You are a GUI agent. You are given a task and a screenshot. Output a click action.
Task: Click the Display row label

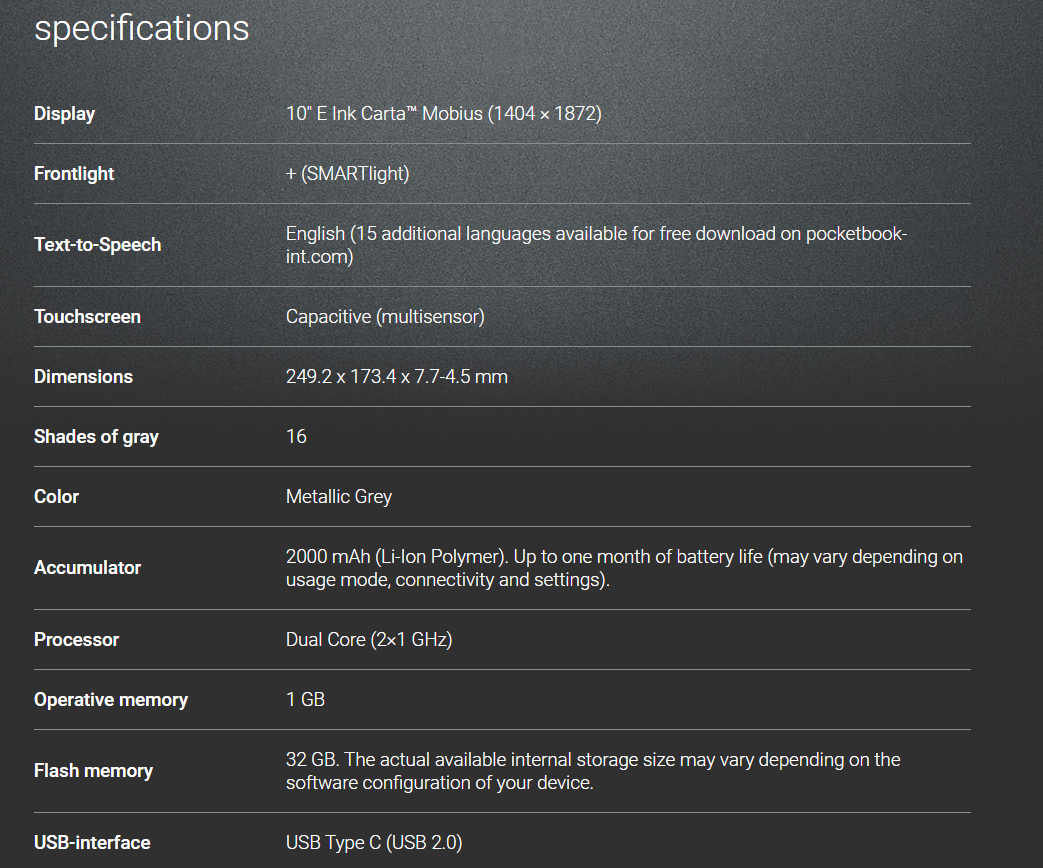point(64,114)
